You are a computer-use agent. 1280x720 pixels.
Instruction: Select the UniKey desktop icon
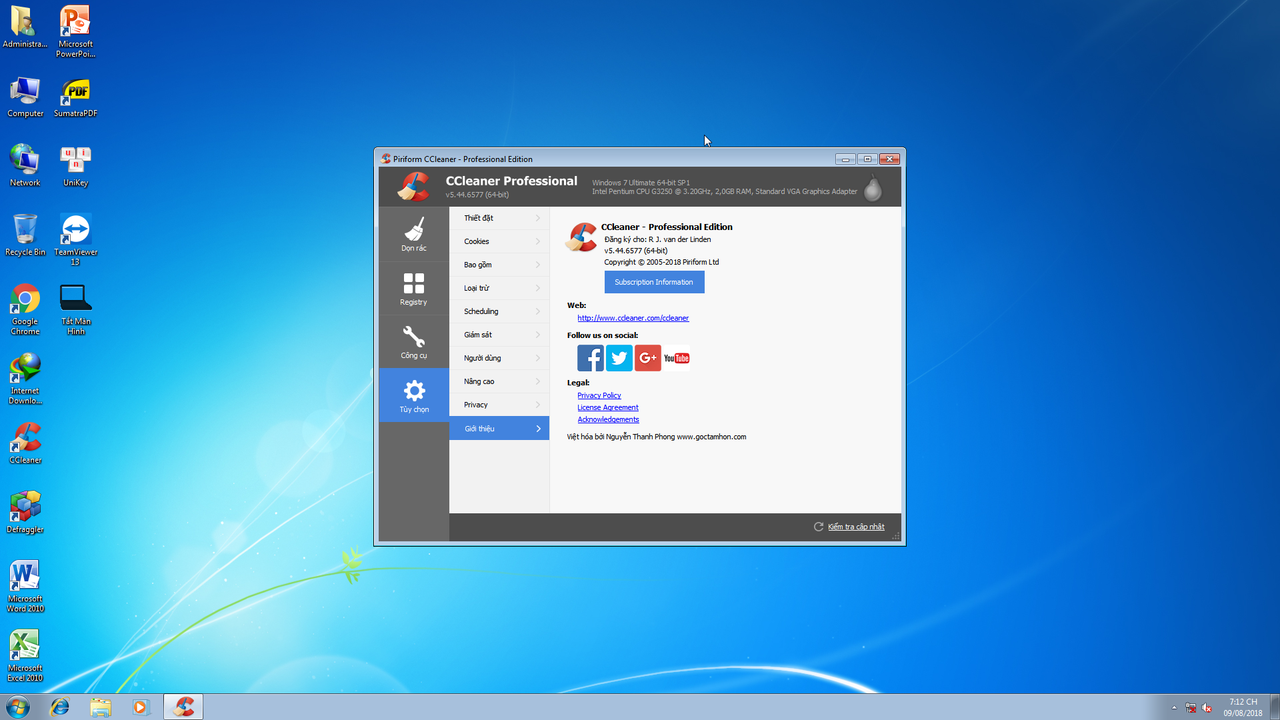tap(75, 166)
